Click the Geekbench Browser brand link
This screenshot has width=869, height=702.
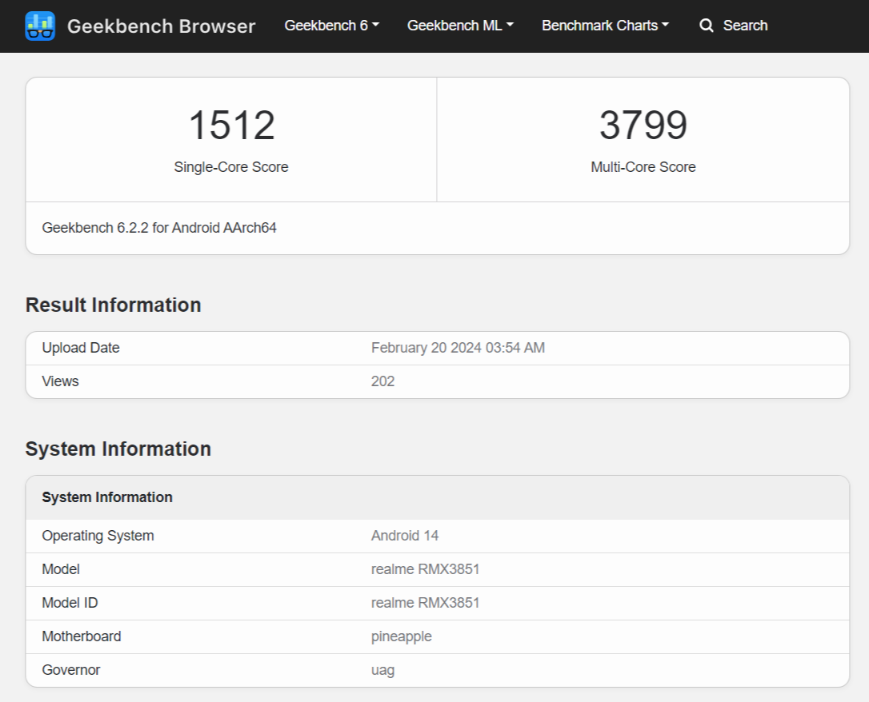(161, 26)
